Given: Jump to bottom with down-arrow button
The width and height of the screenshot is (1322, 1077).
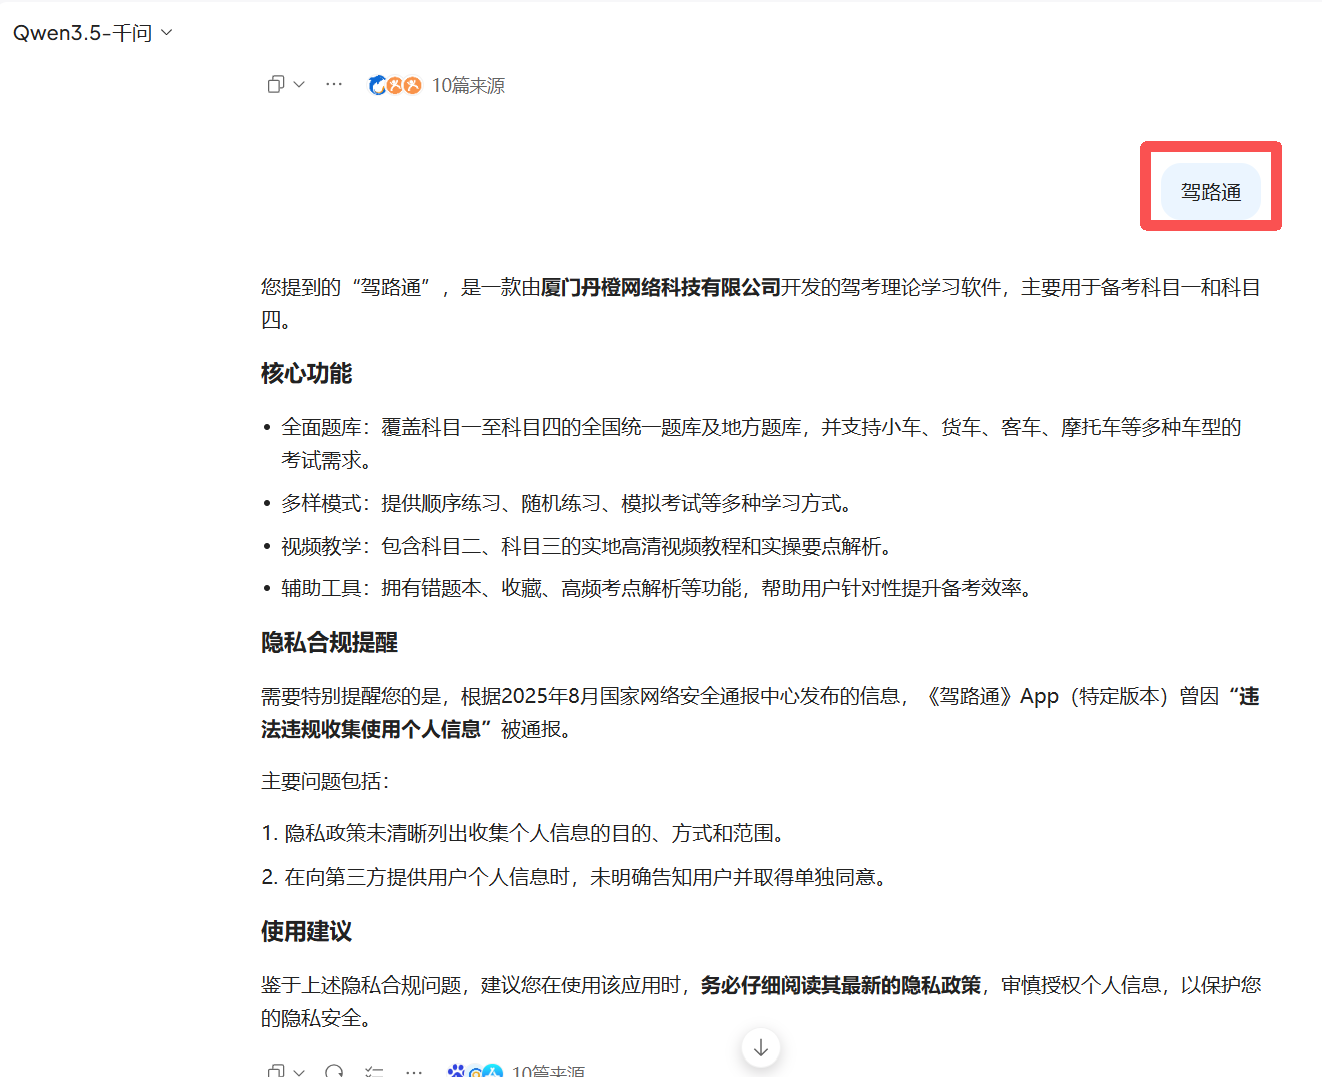Looking at the screenshot, I should 761,1047.
